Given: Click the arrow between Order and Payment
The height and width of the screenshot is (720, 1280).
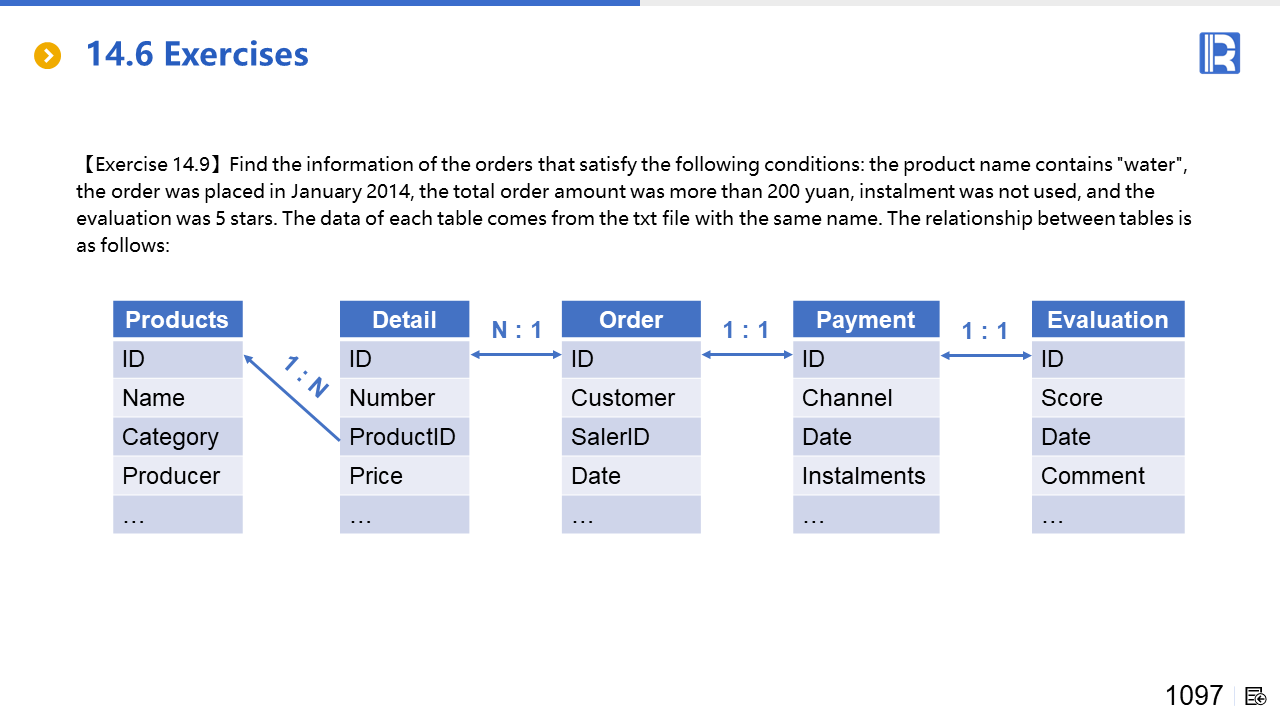Looking at the screenshot, I should 747,354.
